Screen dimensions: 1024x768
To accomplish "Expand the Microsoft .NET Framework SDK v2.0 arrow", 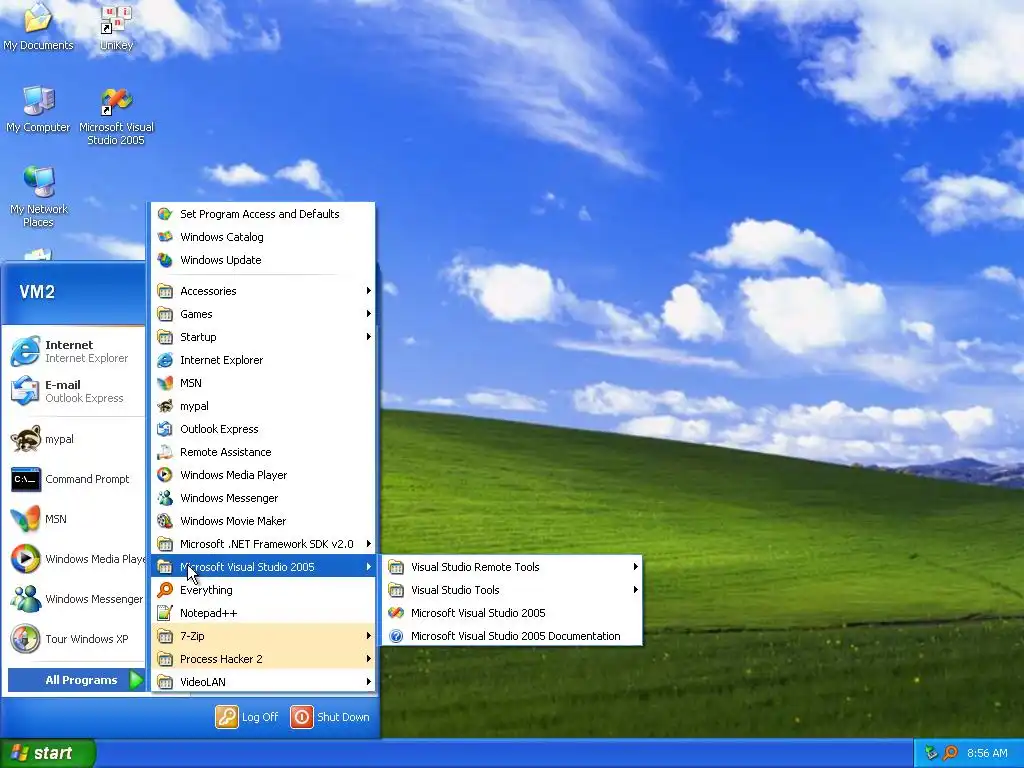I will click(368, 544).
